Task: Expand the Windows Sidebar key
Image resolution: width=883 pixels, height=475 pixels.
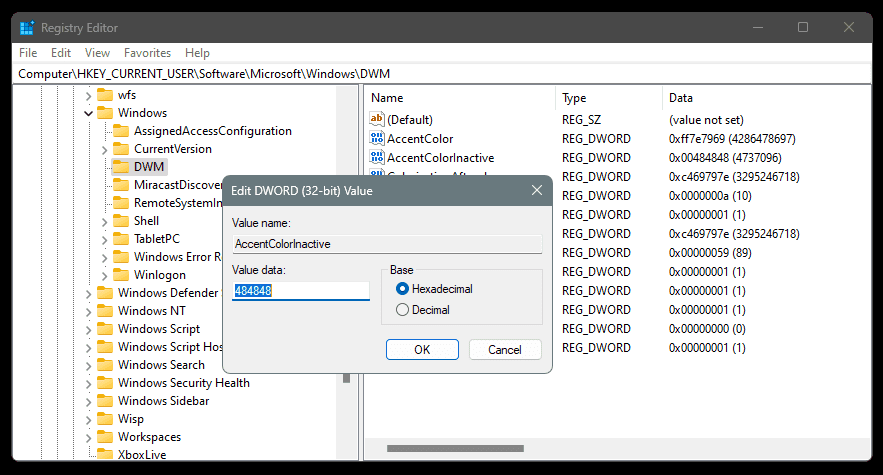Action: tap(88, 402)
